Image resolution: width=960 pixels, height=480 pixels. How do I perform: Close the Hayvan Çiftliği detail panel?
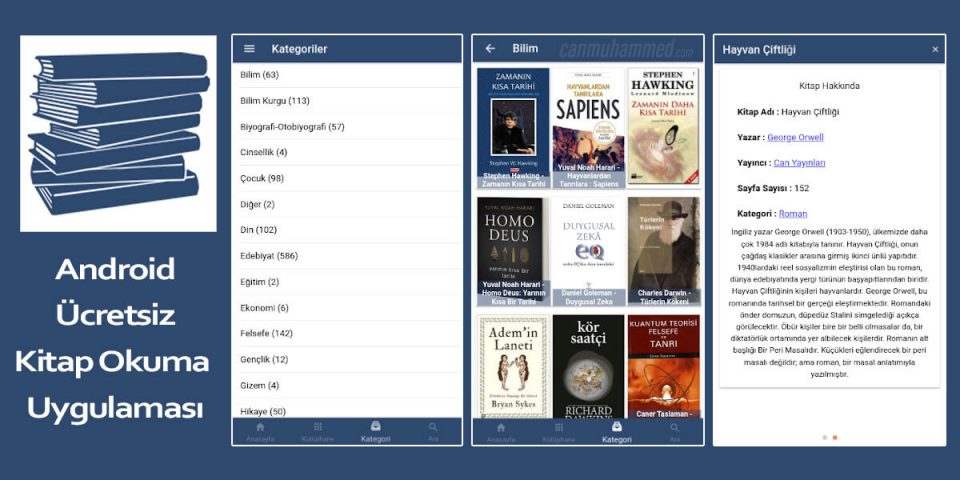(935, 50)
